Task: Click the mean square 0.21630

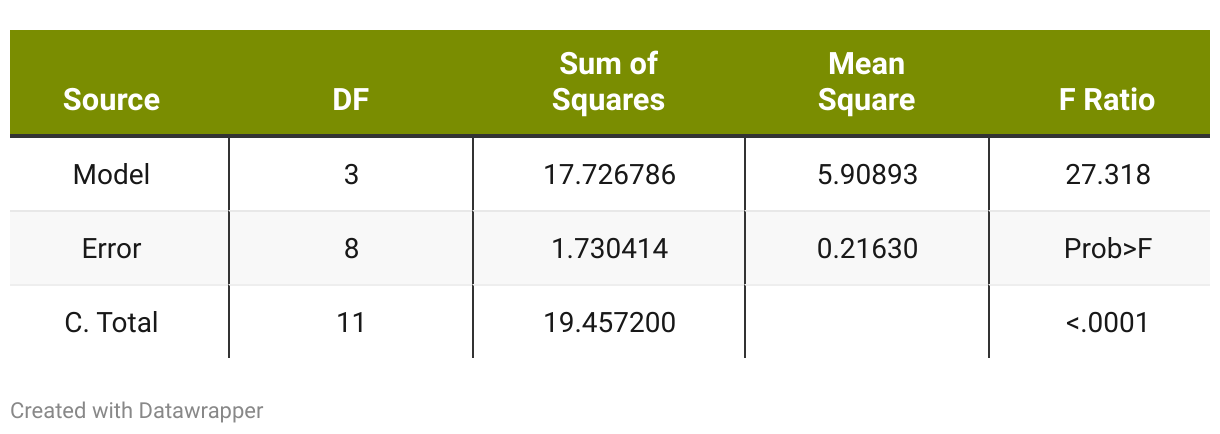Action: 867,248
